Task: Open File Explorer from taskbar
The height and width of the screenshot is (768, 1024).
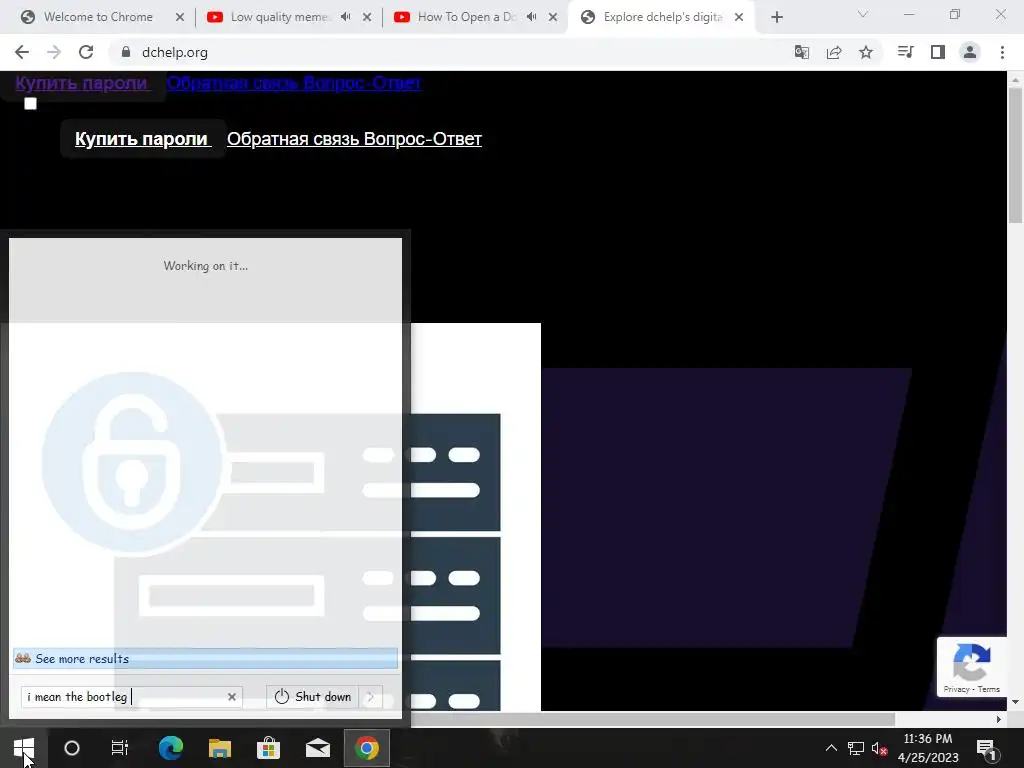Action: pos(219,748)
